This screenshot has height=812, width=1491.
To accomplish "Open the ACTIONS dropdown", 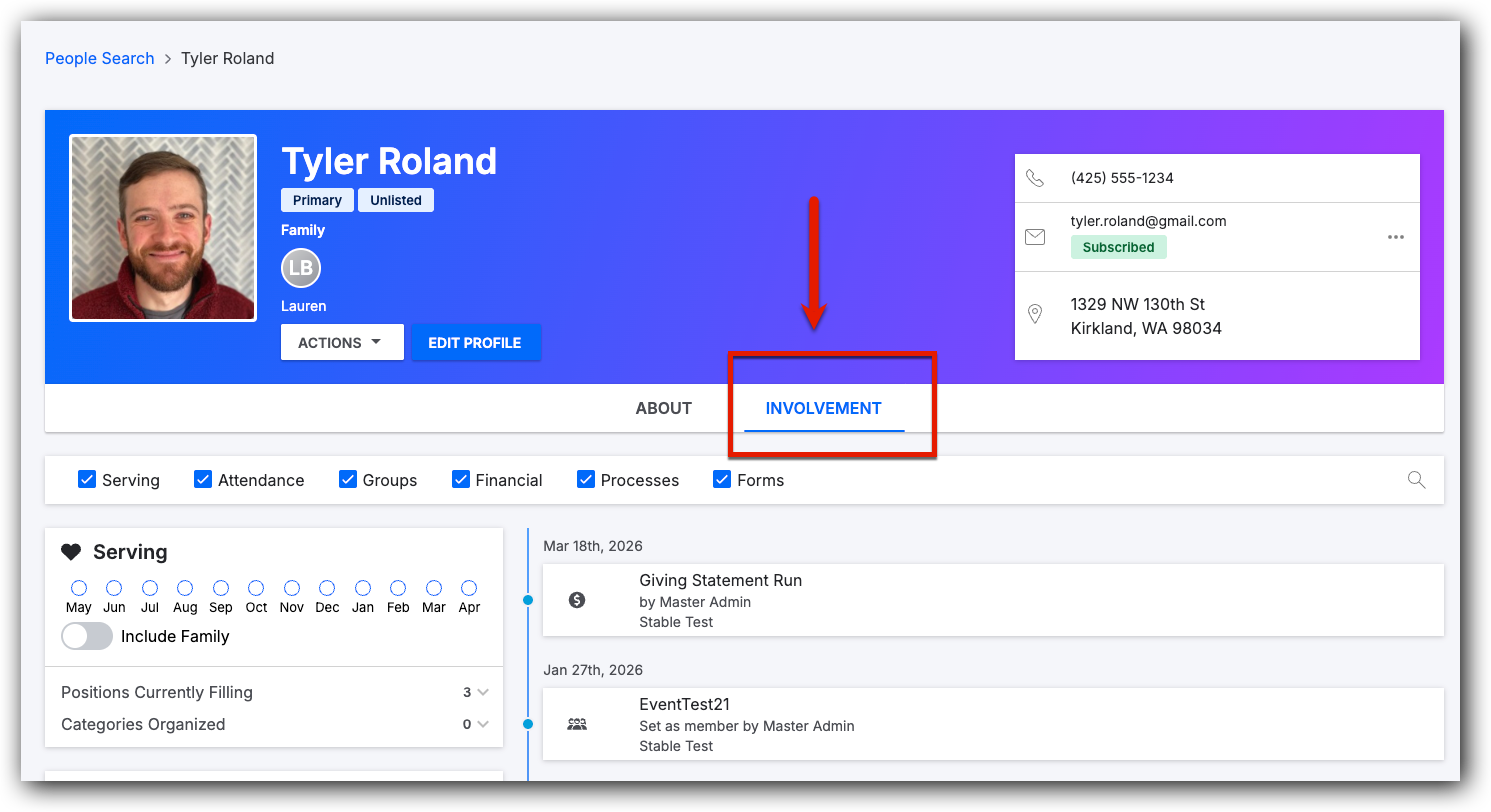I will tap(342, 342).
